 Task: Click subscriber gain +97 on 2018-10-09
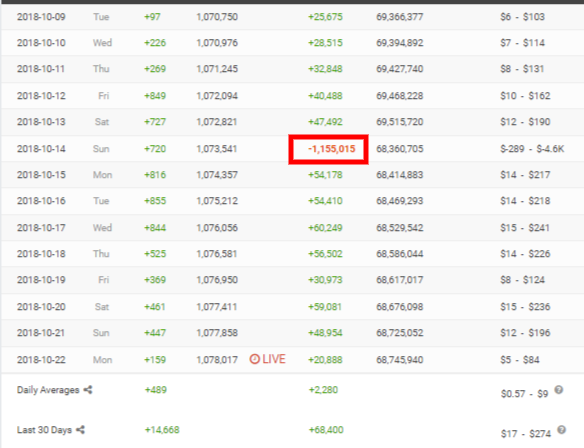pyautogui.click(x=152, y=17)
